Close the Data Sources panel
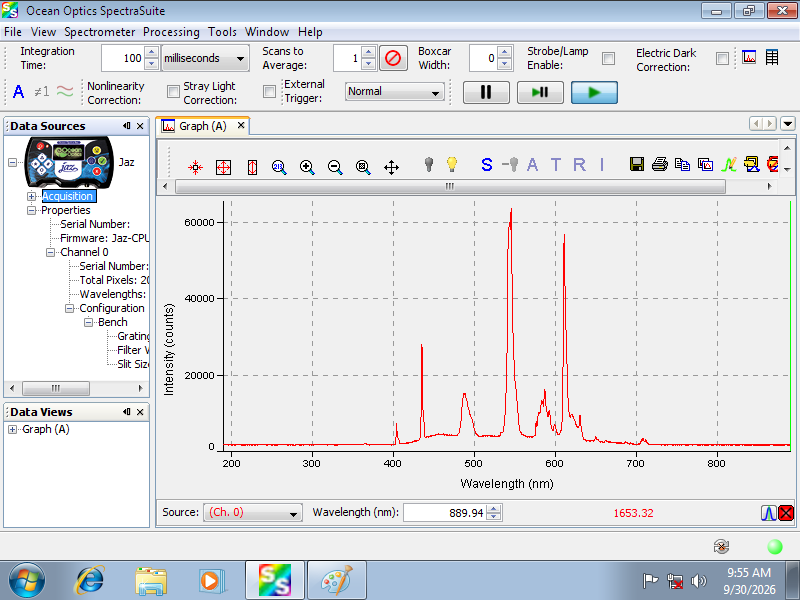Viewport: 800px width, 600px height. tap(140, 126)
